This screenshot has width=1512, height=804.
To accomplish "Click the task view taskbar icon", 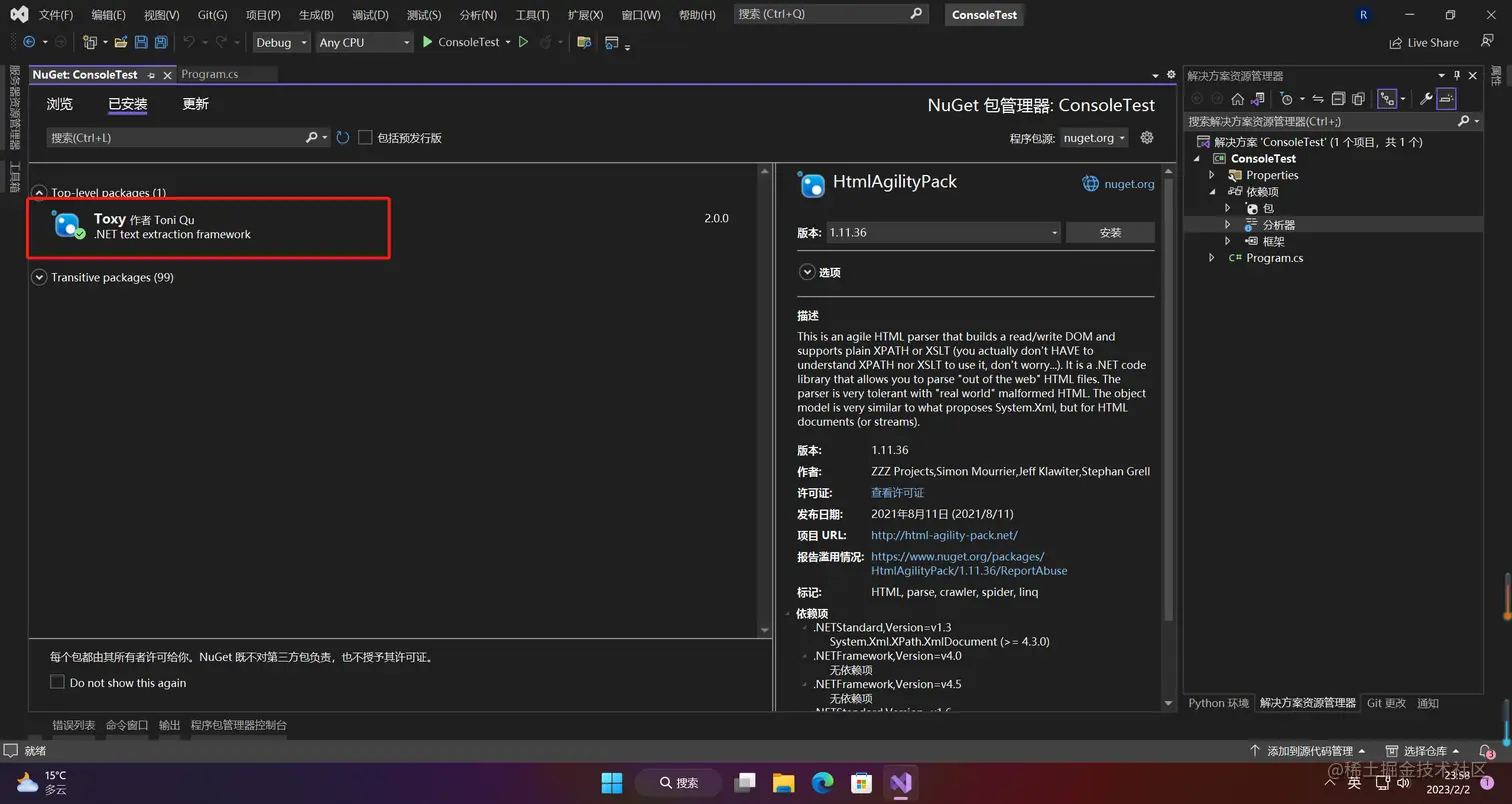I will tap(744, 782).
